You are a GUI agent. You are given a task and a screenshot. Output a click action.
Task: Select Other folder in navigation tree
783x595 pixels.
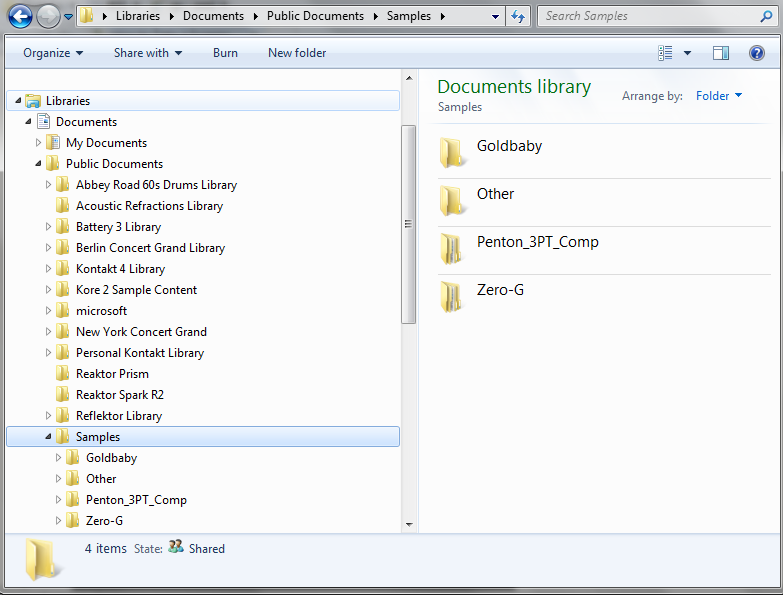point(101,479)
